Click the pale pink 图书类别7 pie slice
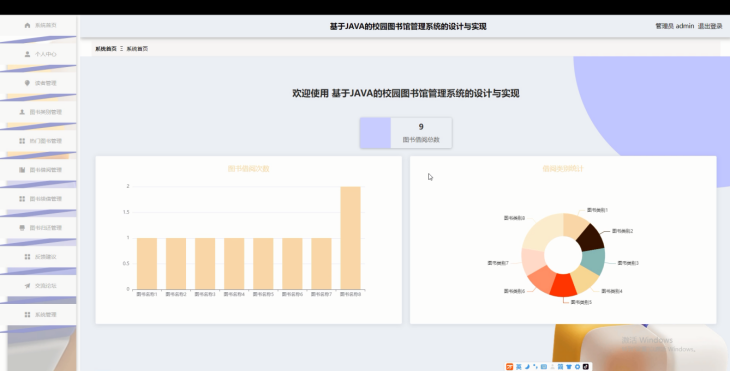The height and width of the screenshot is (372, 731). pyautogui.click(x=532, y=261)
